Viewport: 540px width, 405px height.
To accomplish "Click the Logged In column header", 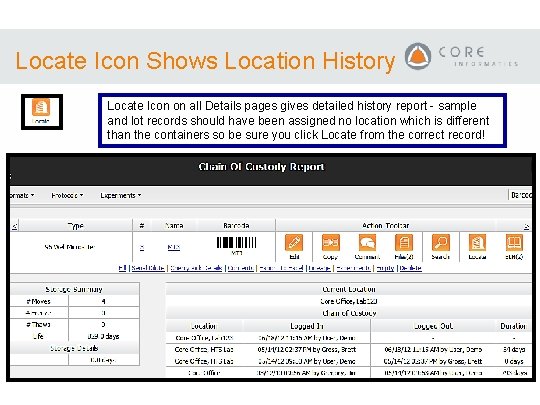I will pyautogui.click(x=307, y=326).
